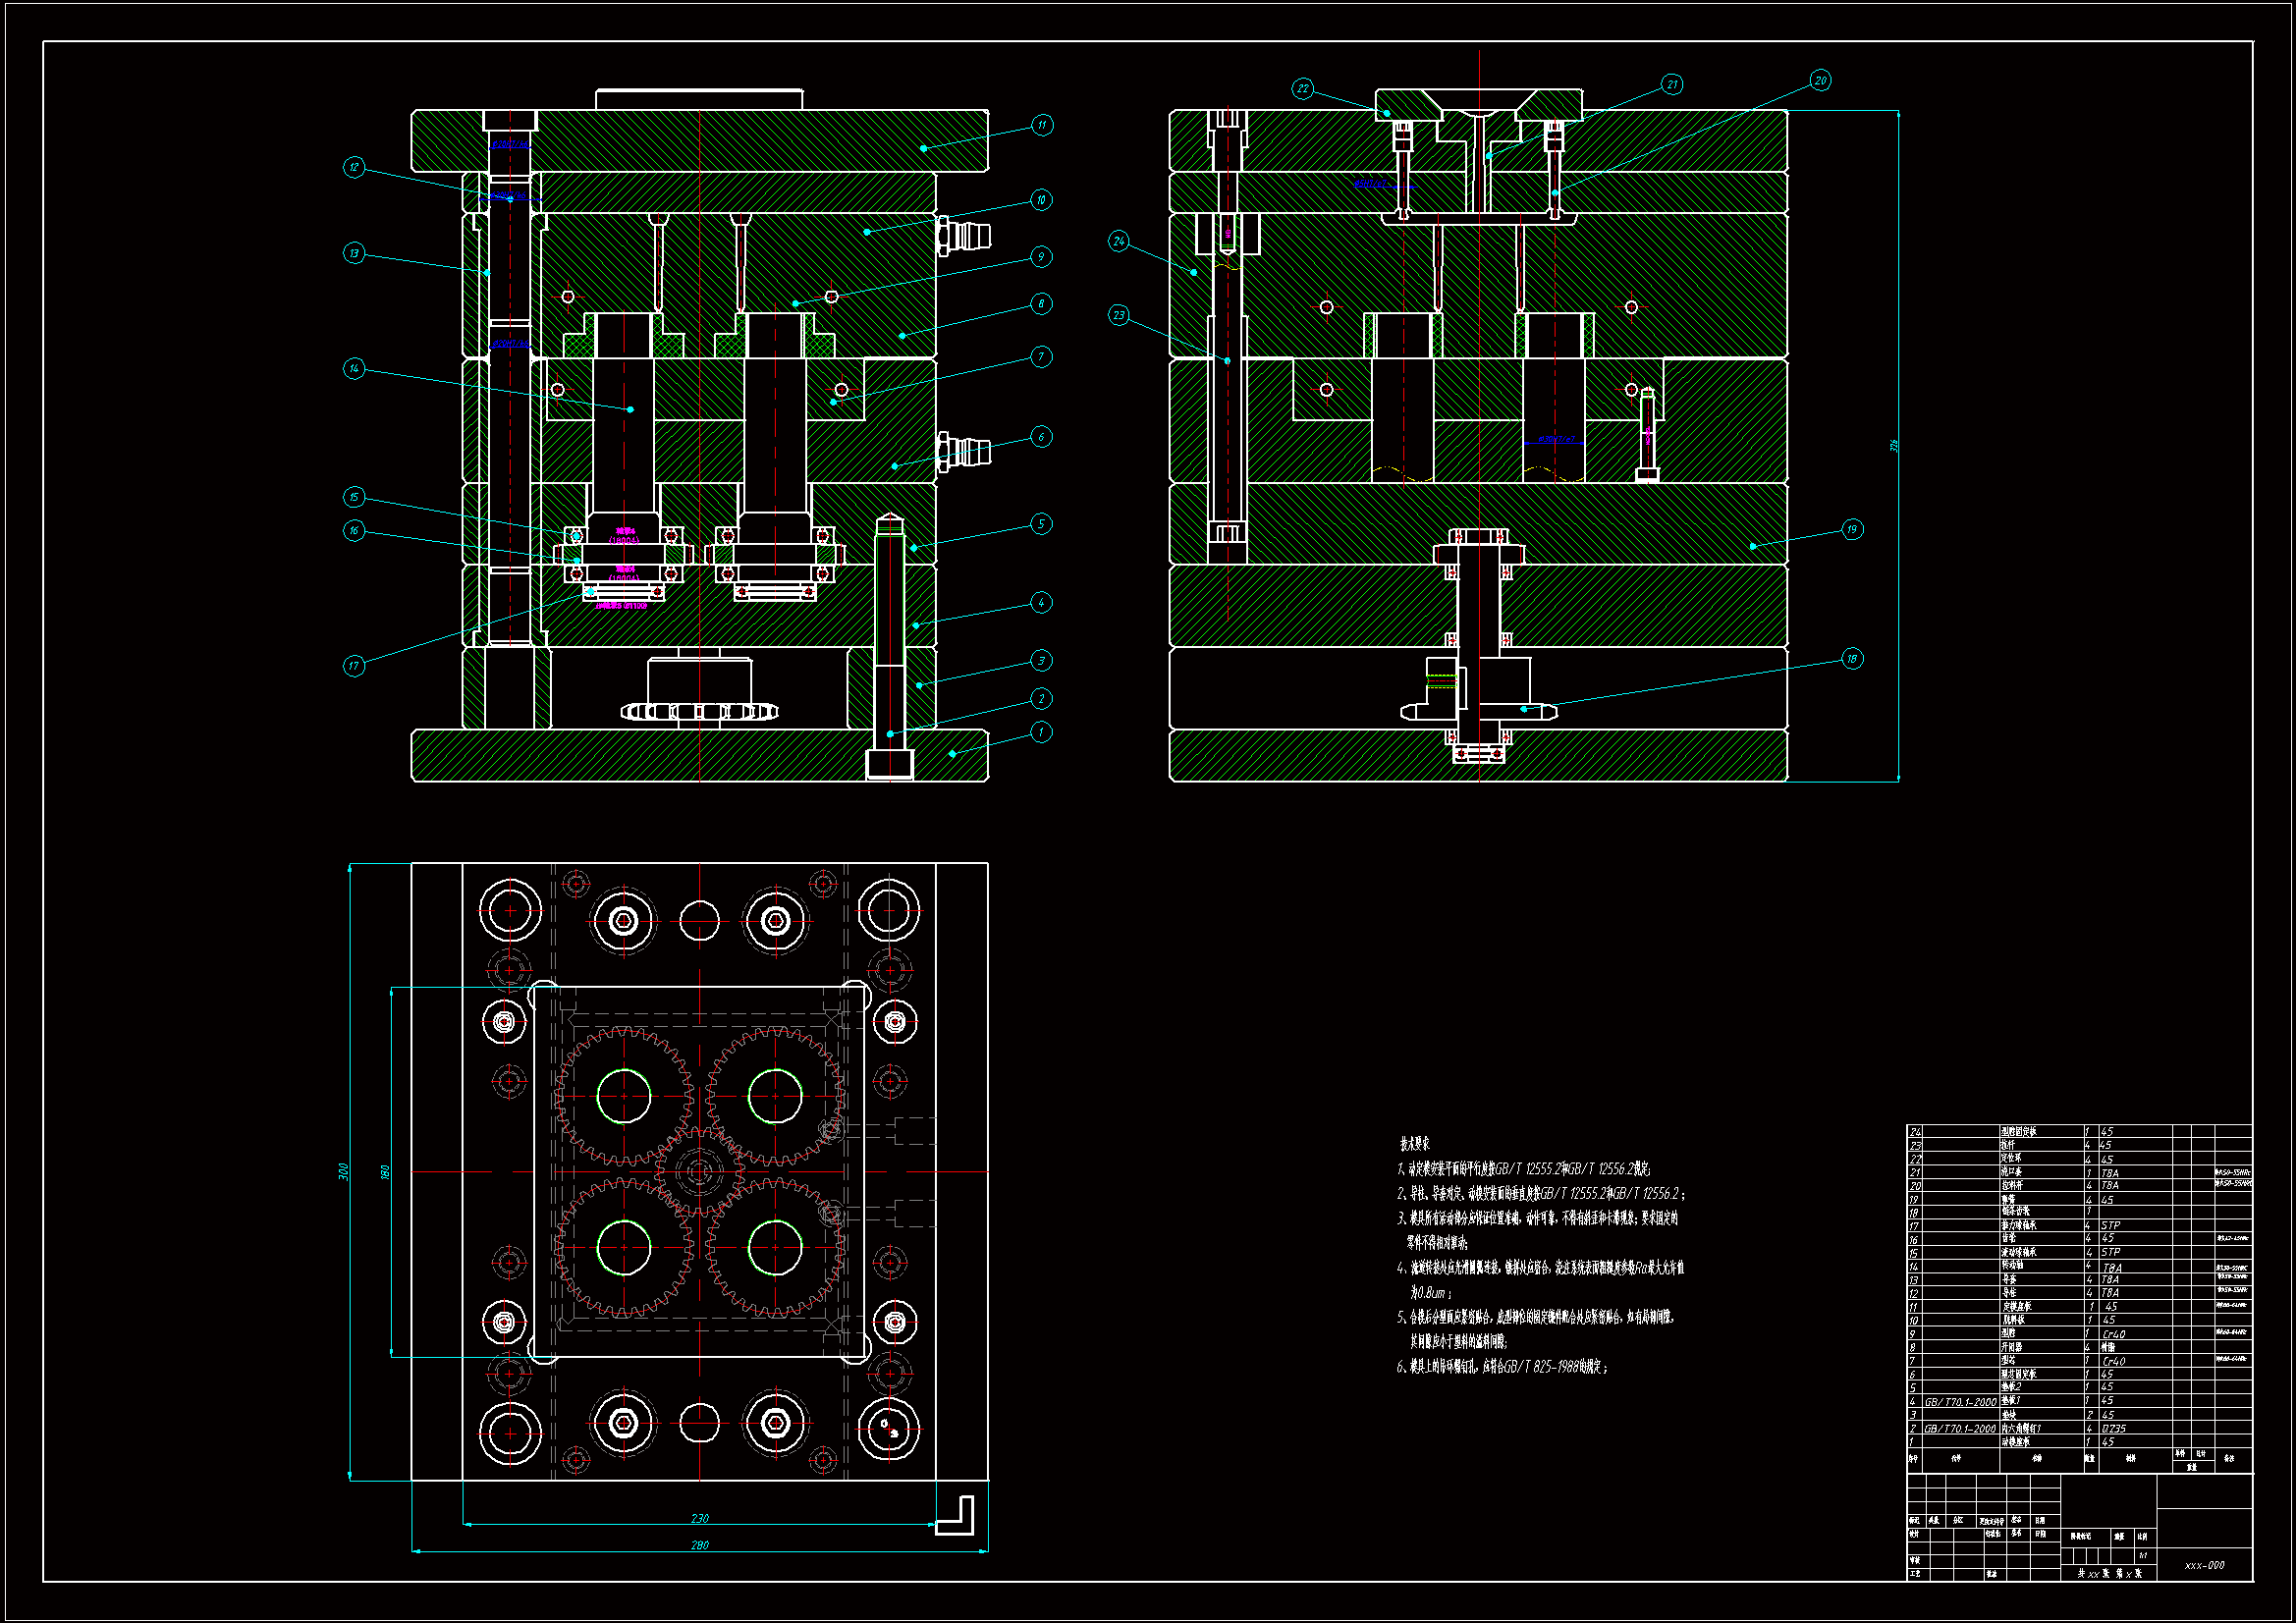
Task: Select part balloon number 24
Action: (x=1119, y=241)
